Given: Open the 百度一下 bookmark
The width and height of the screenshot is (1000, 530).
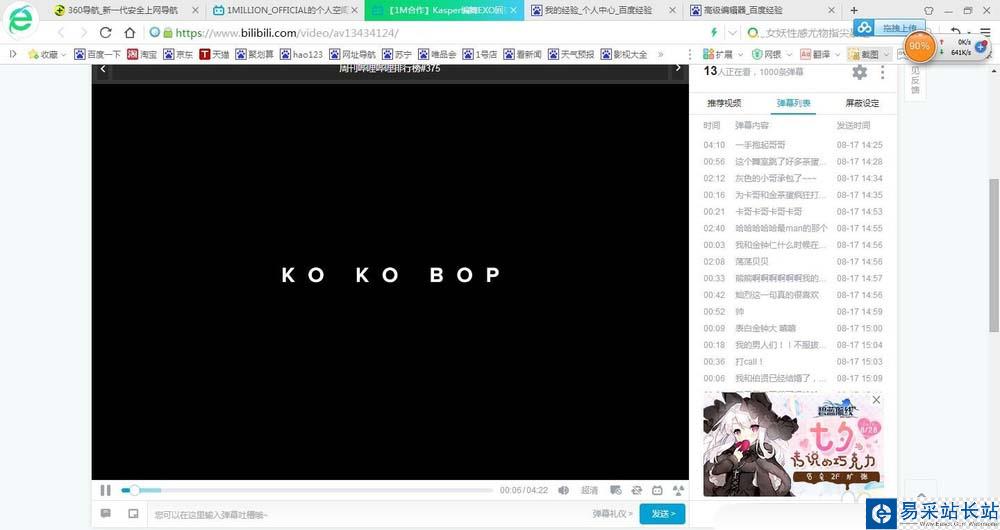Looking at the screenshot, I should [x=98, y=54].
